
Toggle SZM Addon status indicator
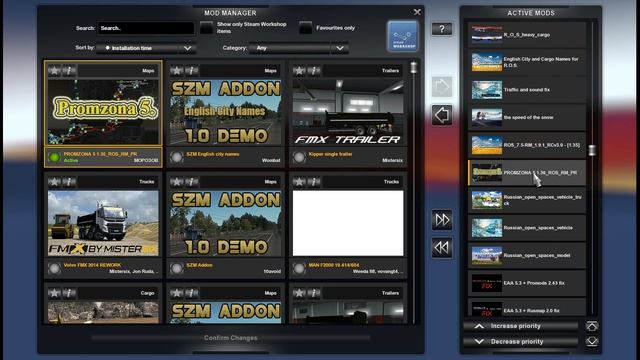pyautogui.click(x=177, y=268)
